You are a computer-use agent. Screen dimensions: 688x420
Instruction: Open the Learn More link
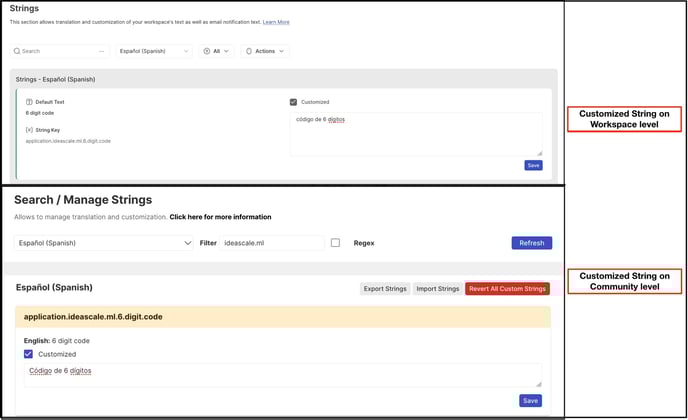(x=276, y=22)
